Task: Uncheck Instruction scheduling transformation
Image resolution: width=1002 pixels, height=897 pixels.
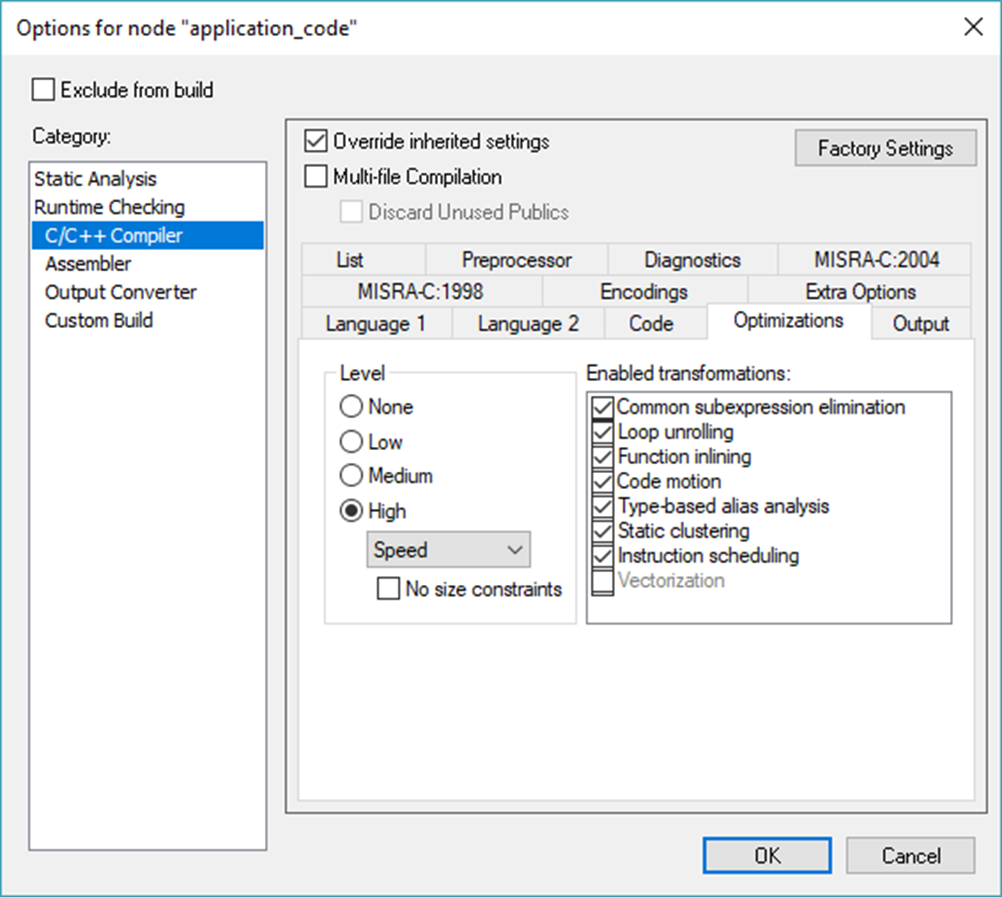Action: coord(602,556)
